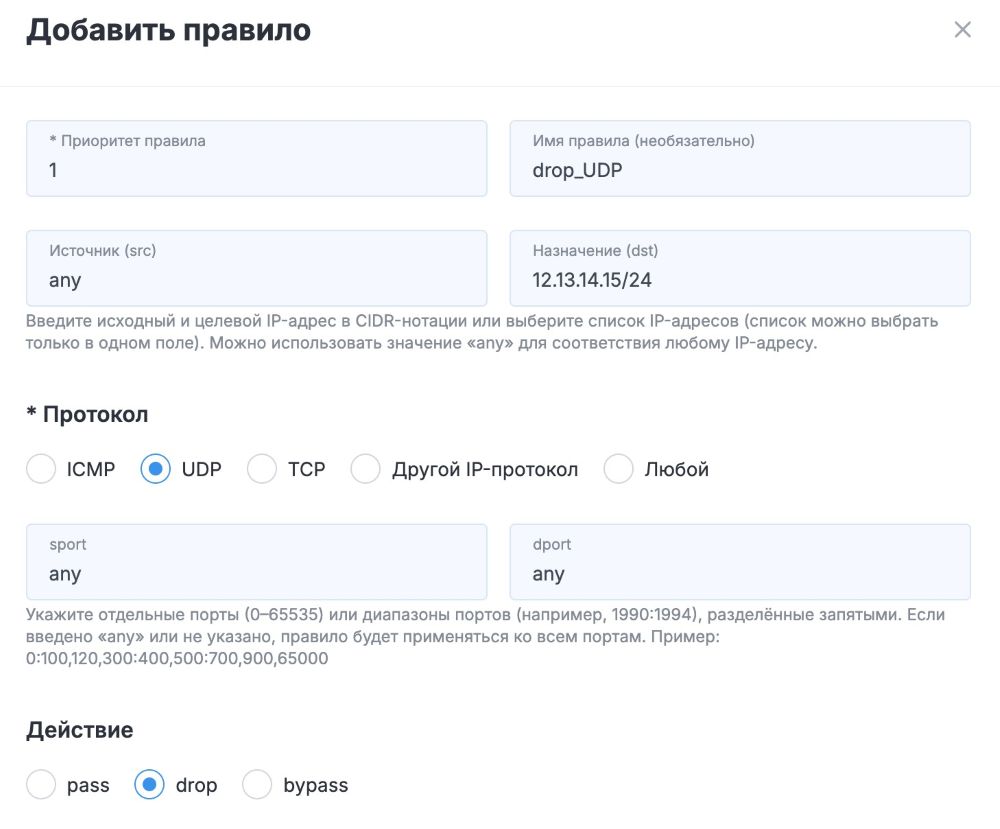Select the «Любой» protocol option
Image resolution: width=1000 pixels, height=829 pixels.
click(x=618, y=468)
